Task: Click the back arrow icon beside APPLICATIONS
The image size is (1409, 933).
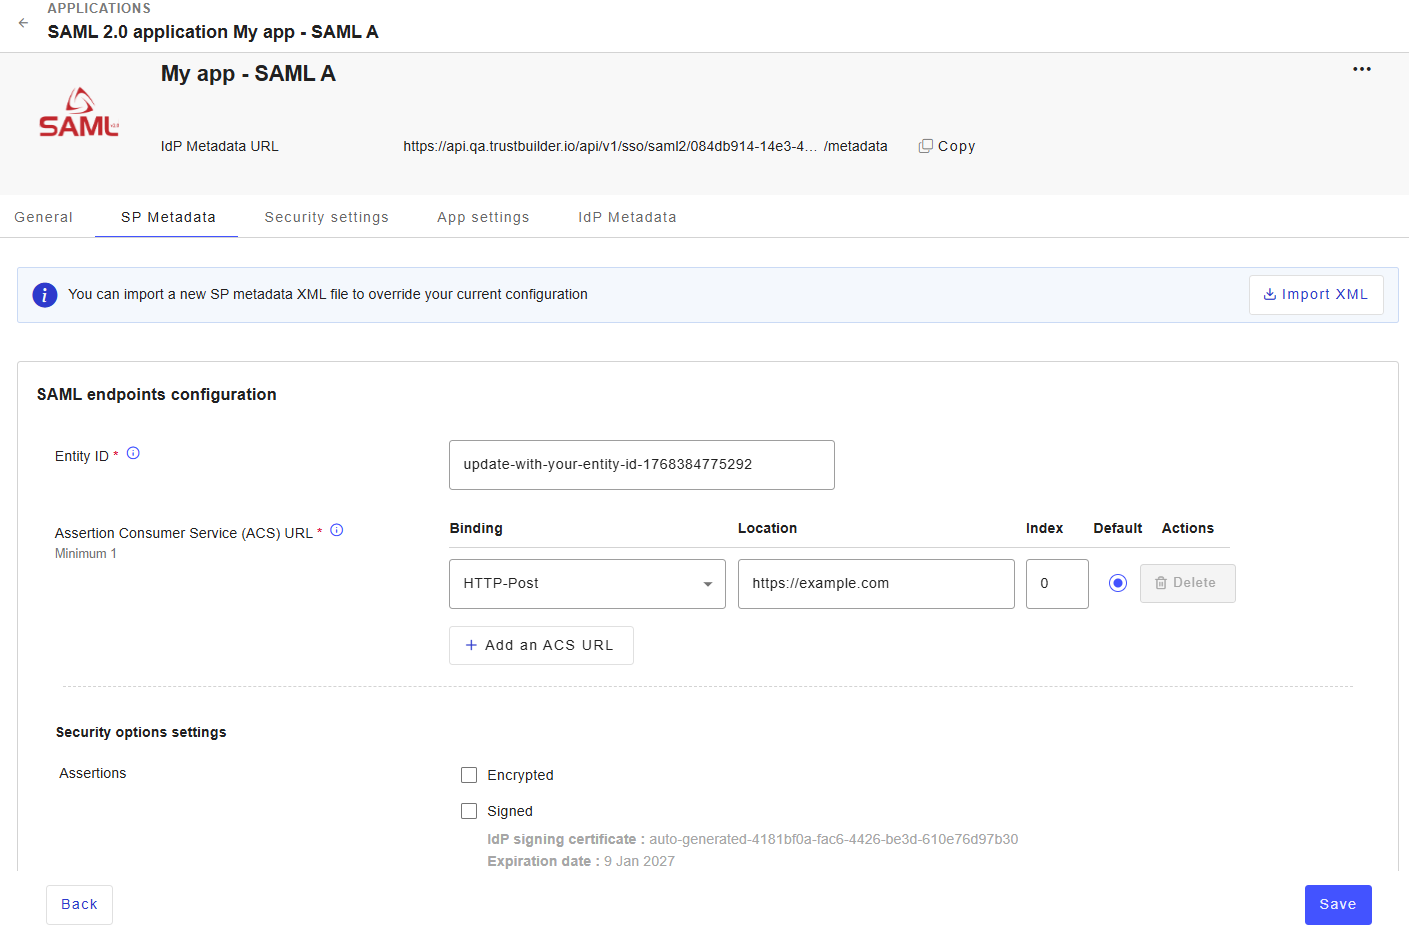Action: pyautogui.click(x=23, y=22)
